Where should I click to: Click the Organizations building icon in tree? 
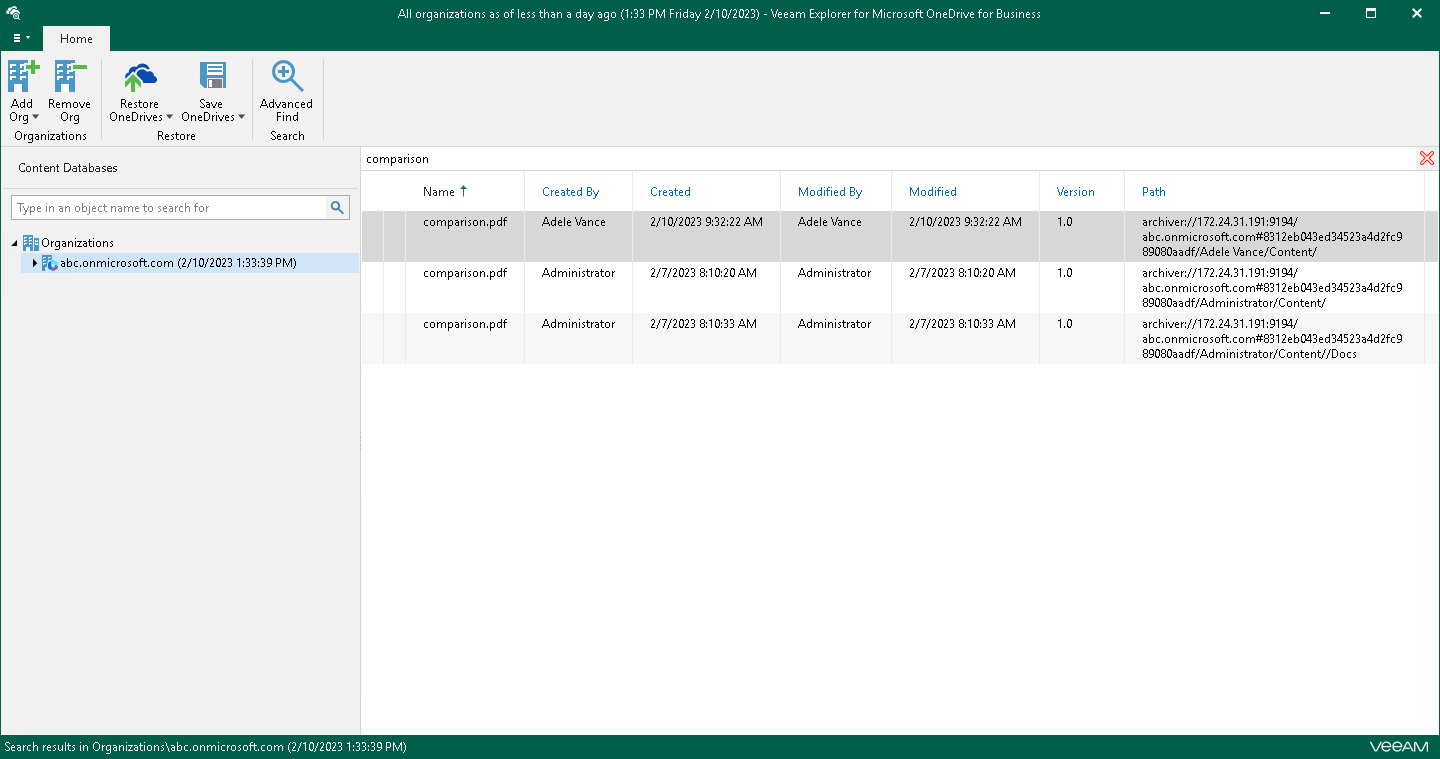coord(31,243)
